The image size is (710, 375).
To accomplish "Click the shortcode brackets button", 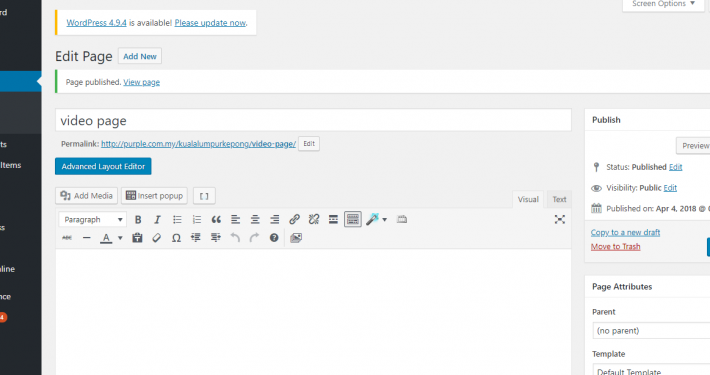I will pos(204,196).
